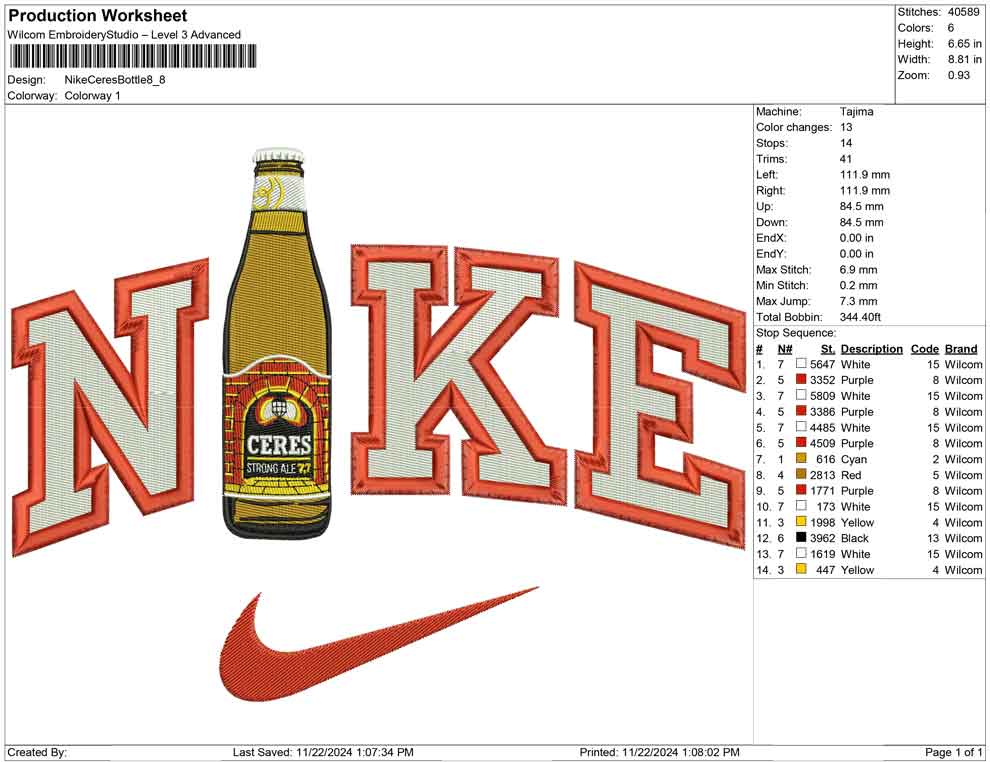The height and width of the screenshot is (762, 990).
Task: Click the Stop Sequence label
Action: point(796,333)
